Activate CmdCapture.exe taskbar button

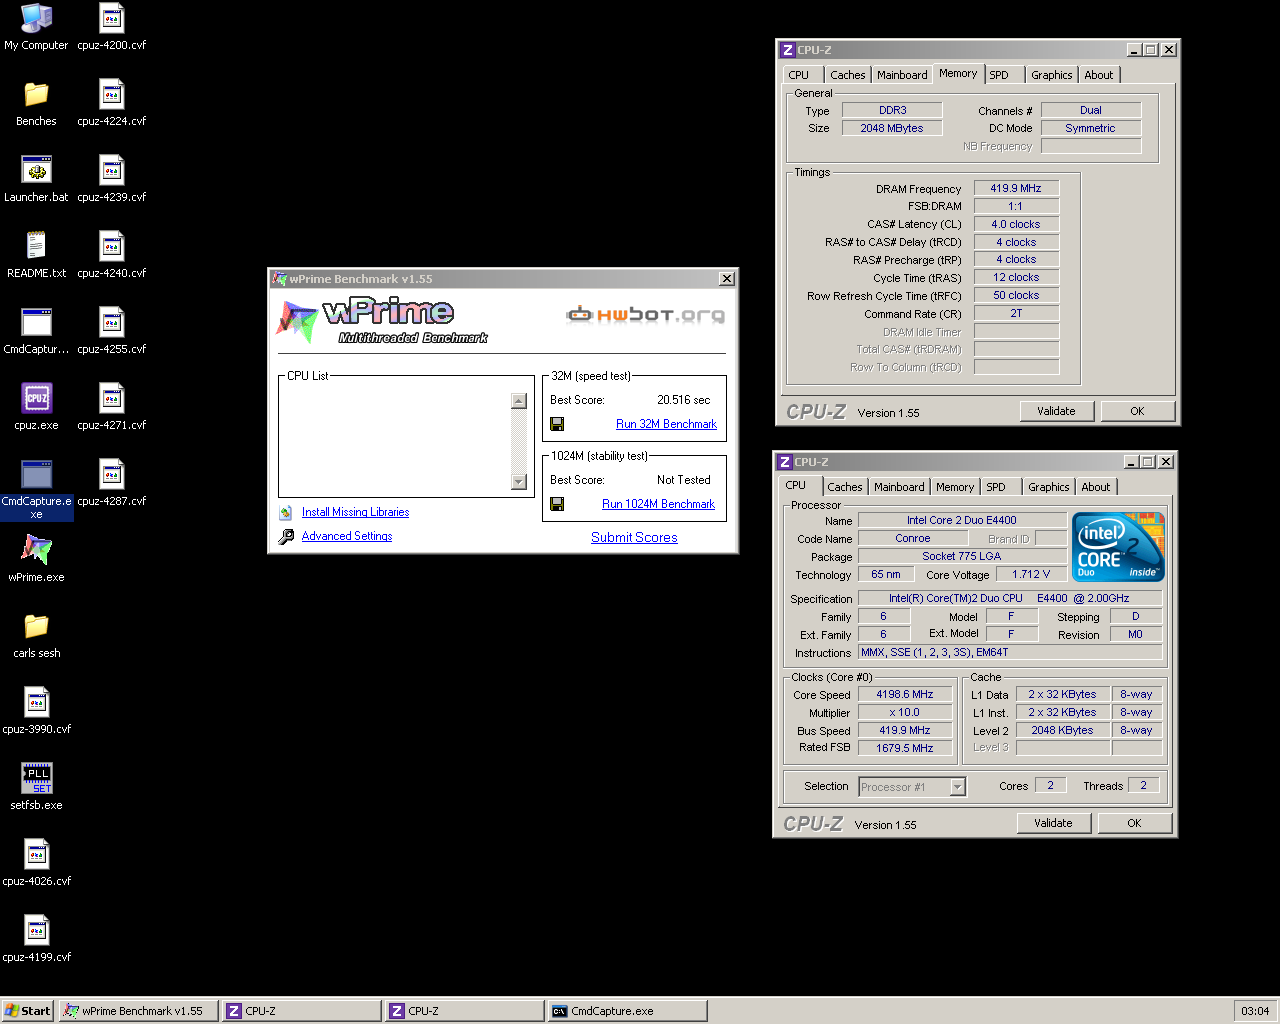[627, 1011]
